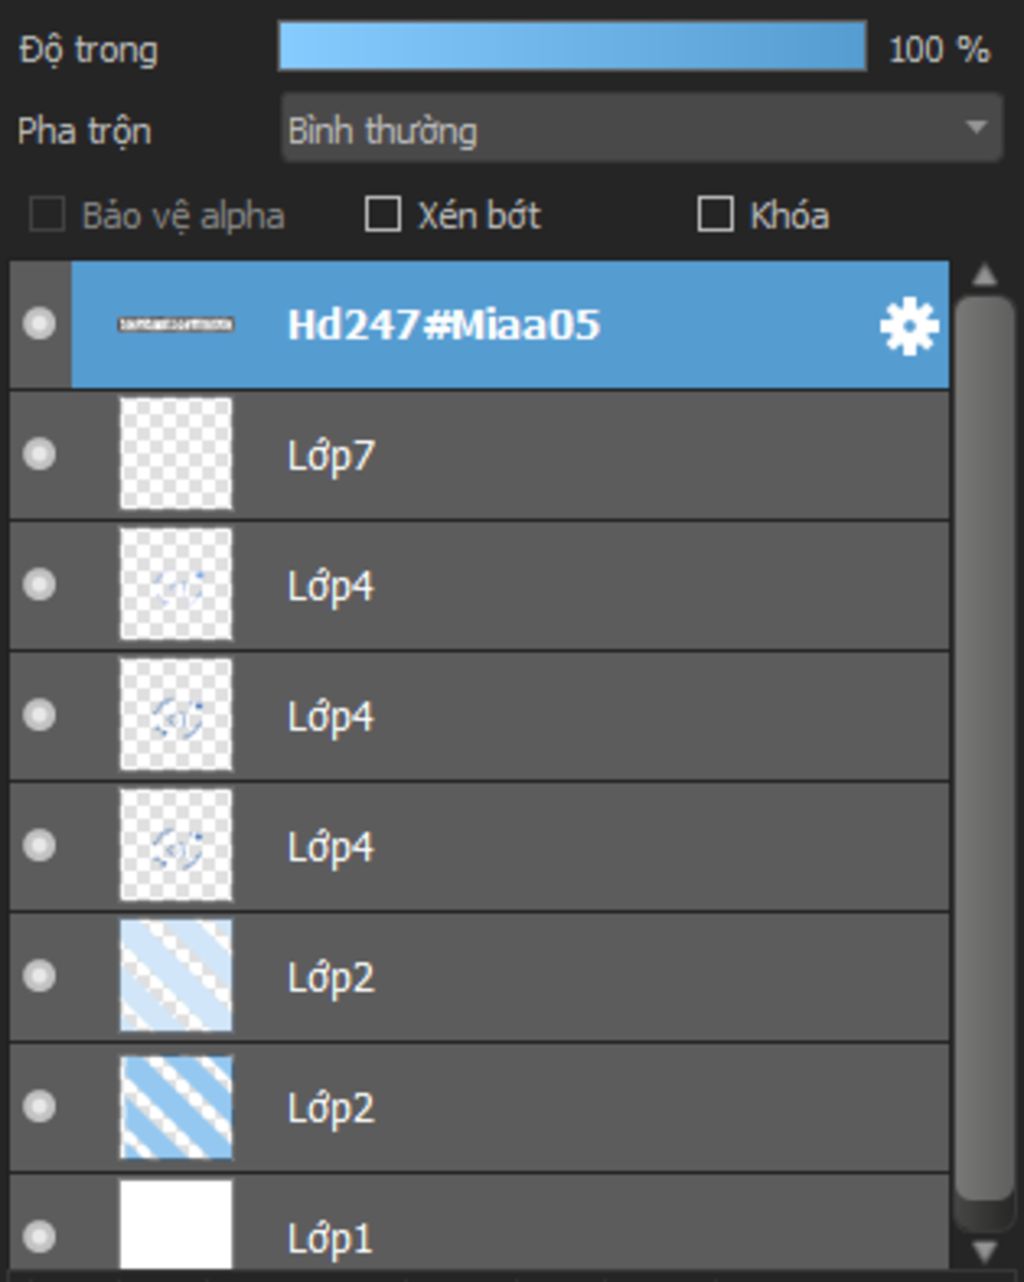Toggle visibility of first Lớp4 layer
The width and height of the screenshot is (1024, 1282).
click(40, 585)
